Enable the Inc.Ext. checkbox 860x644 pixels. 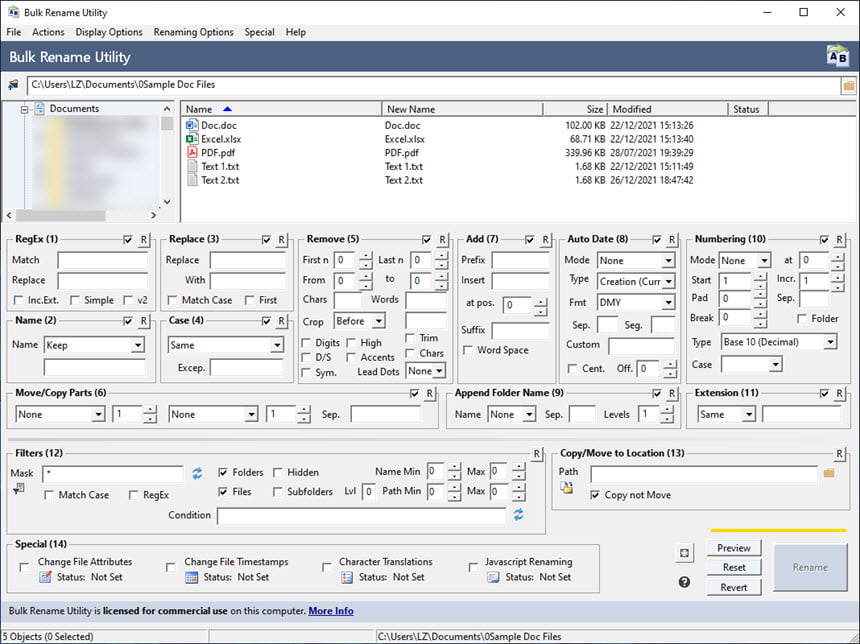pos(19,300)
